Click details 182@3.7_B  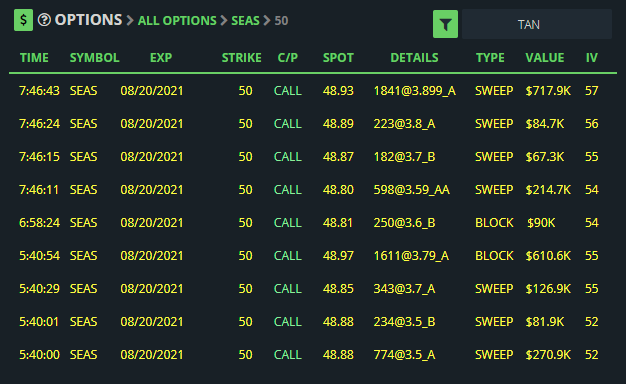[404, 157]
